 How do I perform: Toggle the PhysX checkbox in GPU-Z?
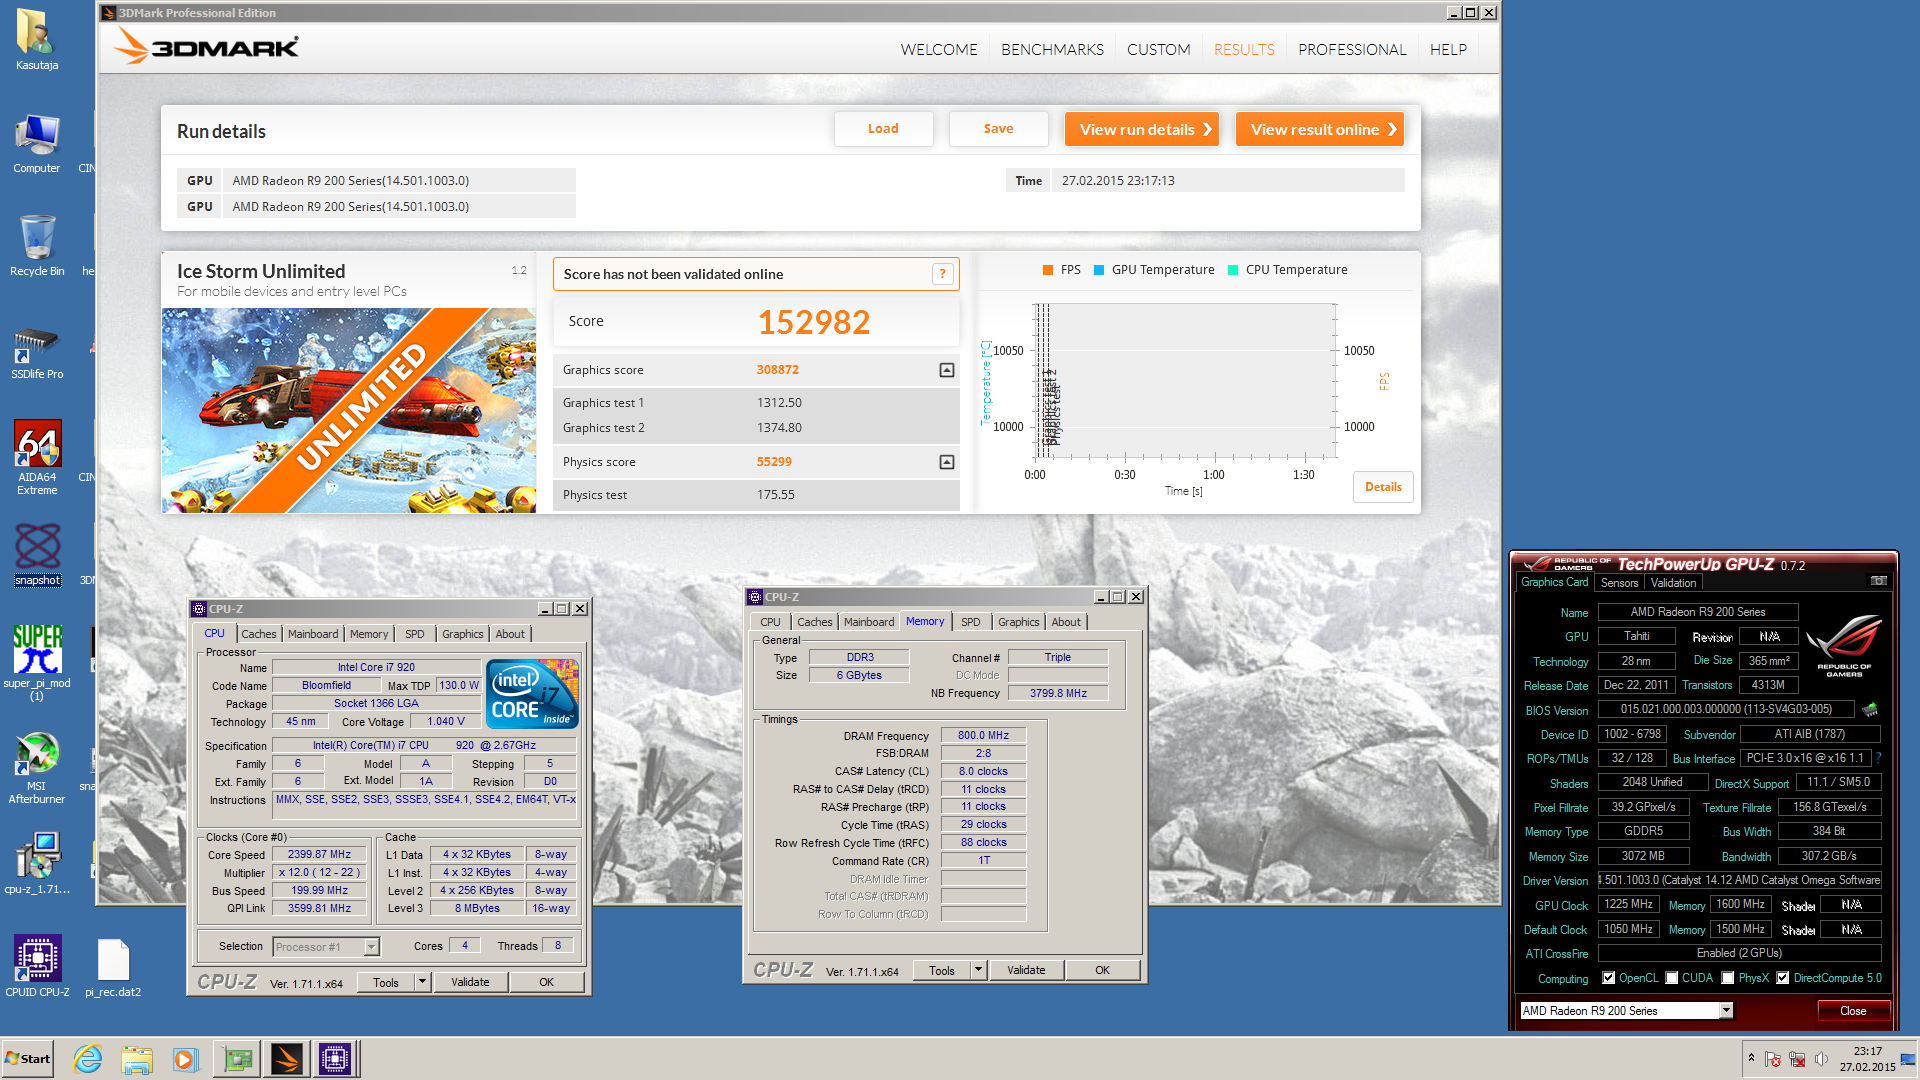coord(1728,978)
